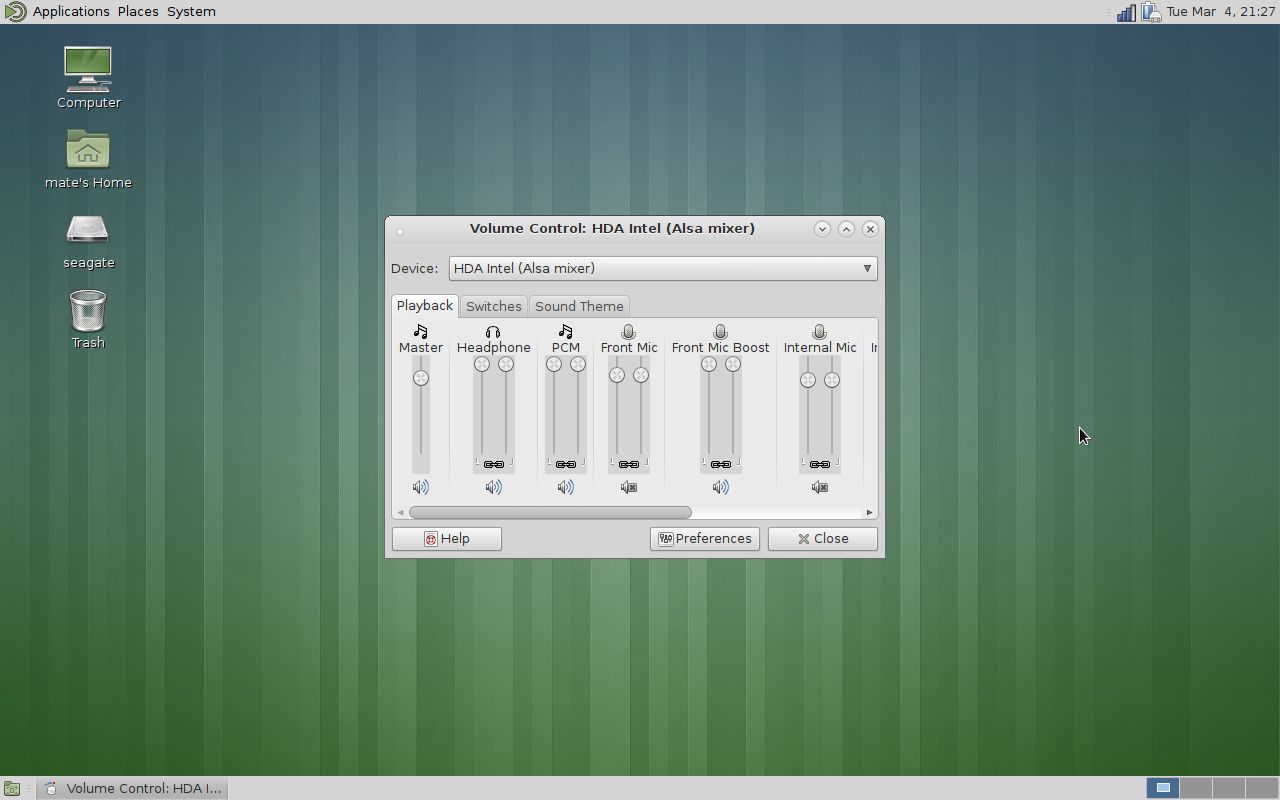This screenshot has height=800, width=1280.
Task: Click the Help button
Action: point(447,538)
